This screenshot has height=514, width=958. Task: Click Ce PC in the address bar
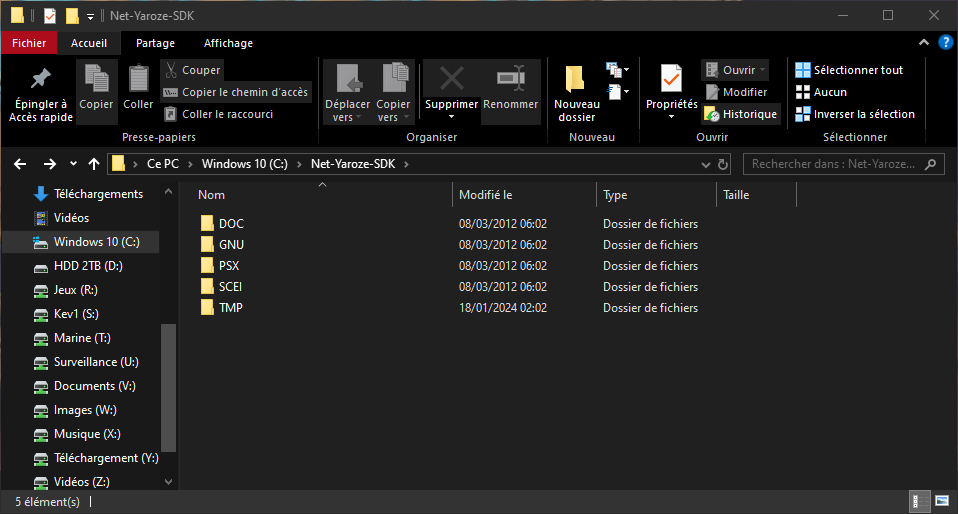tap(163, 164)
